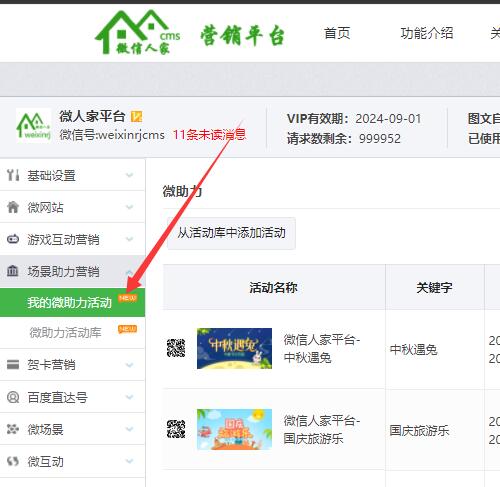Viewport: 500px width, 487px height.
Task: Click the QR code for 国庆旅游乐
Action: pyautogui.click(x=176, y=429)
